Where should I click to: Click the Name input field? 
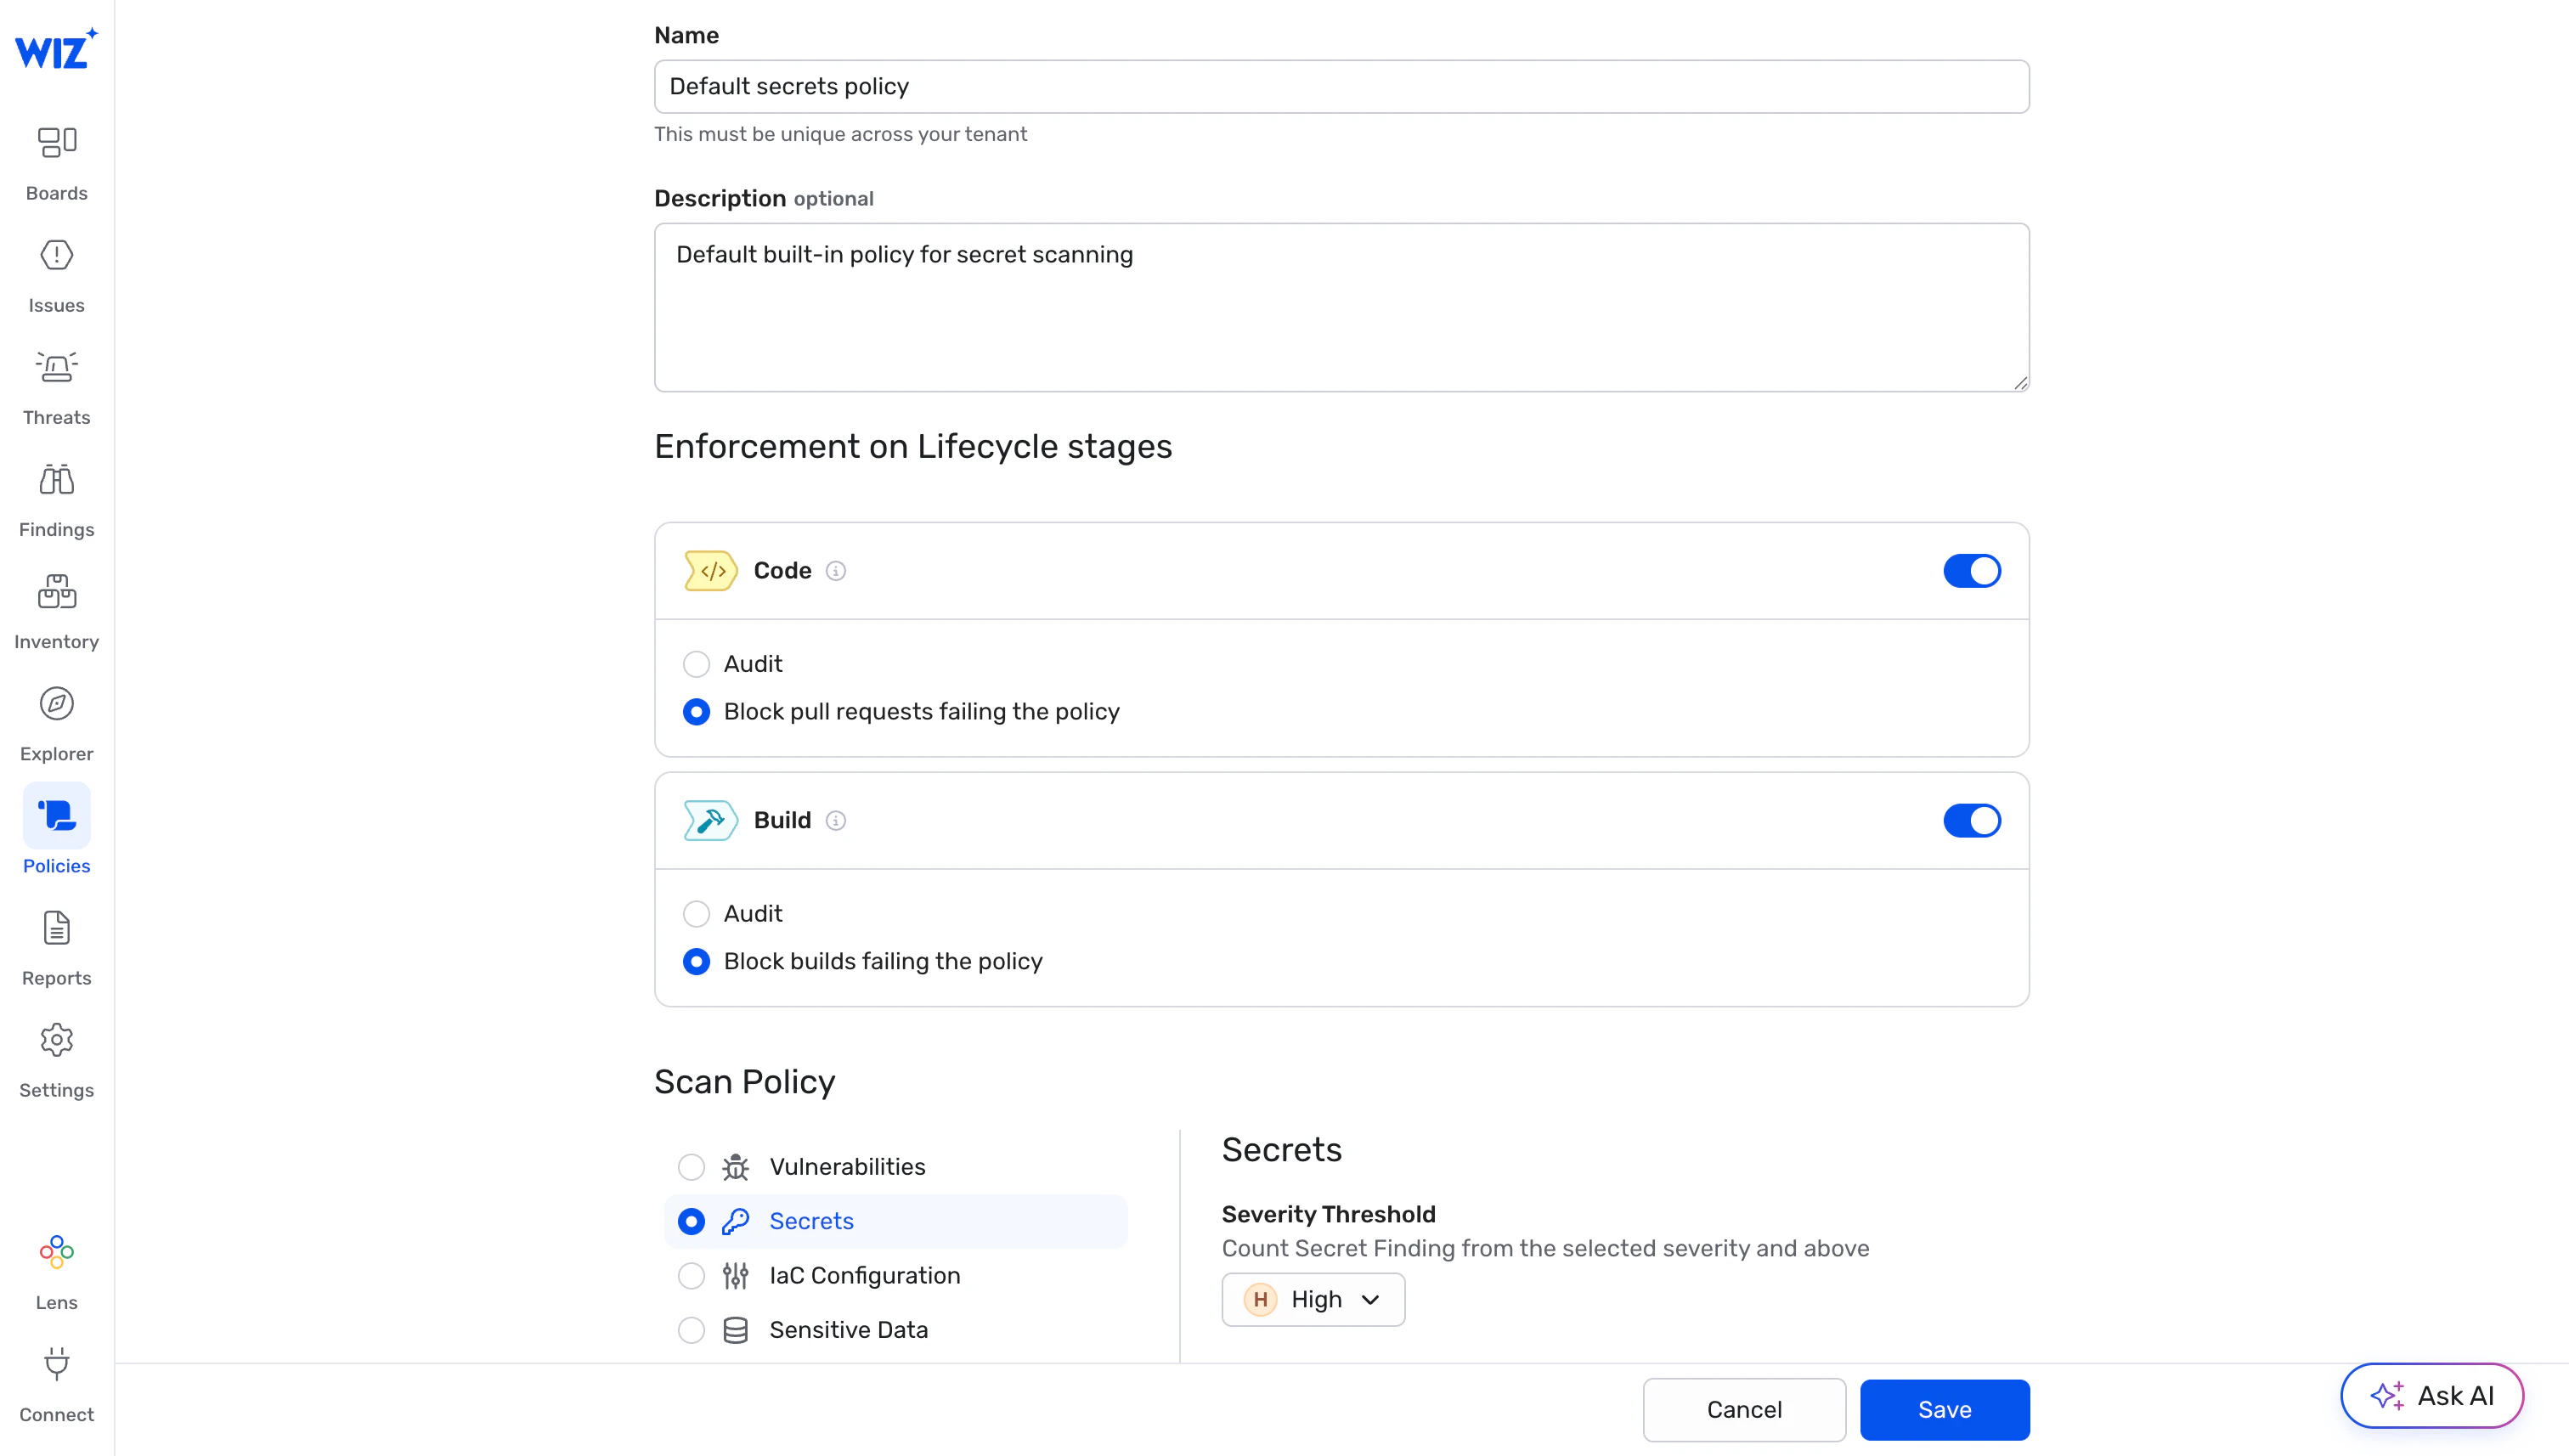(1342, 87)
